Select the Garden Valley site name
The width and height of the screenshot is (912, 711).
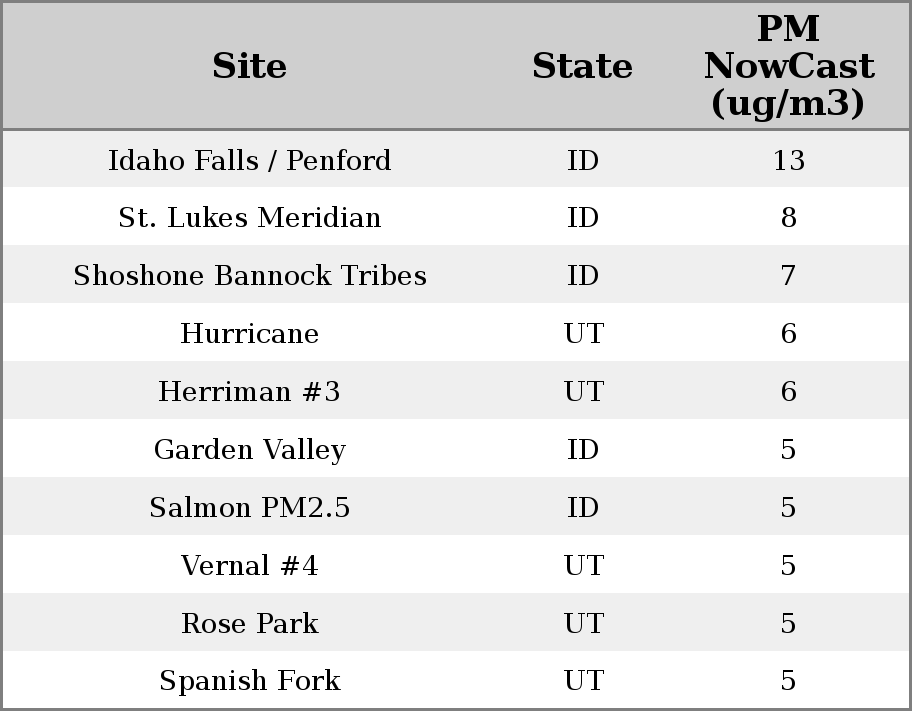[249, 450]
